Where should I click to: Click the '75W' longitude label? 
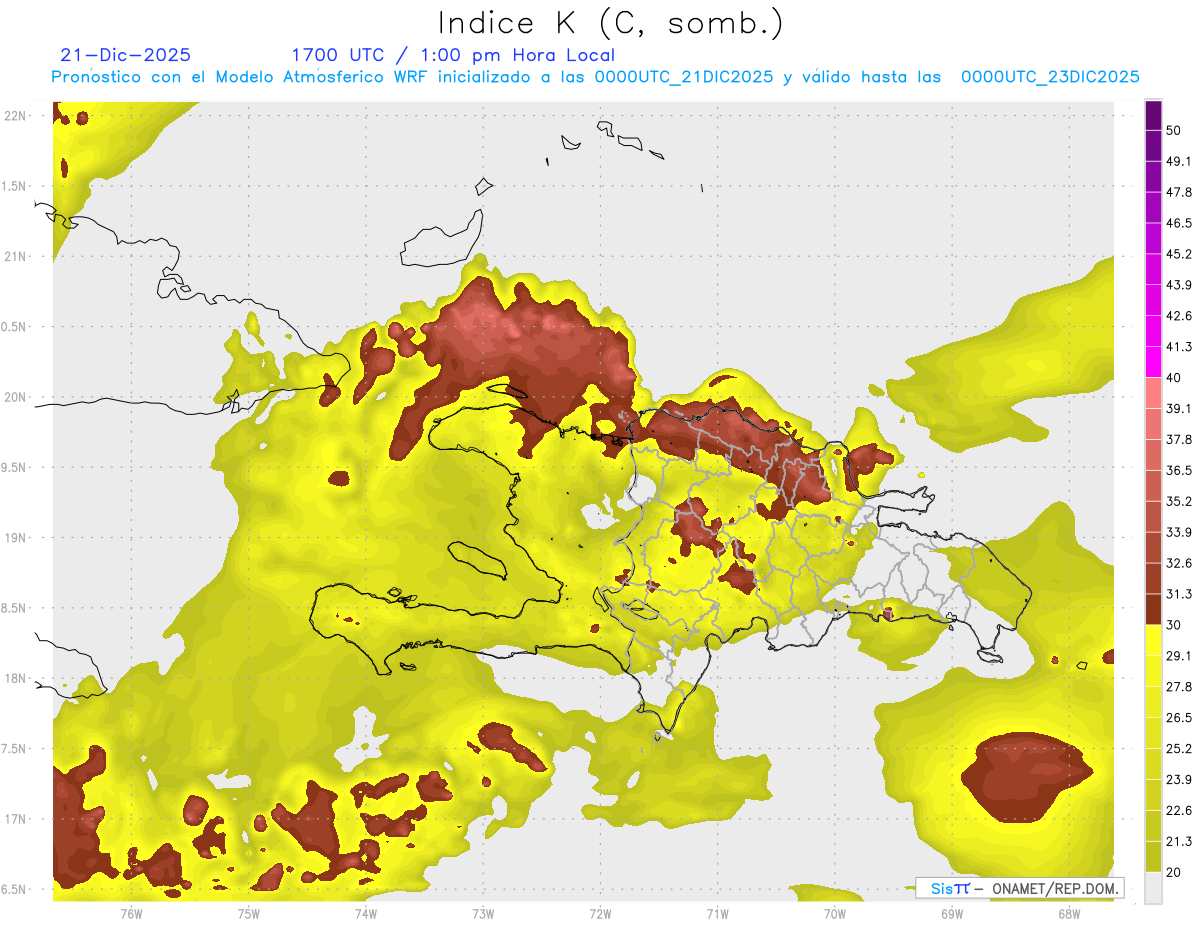coord(249,914)
